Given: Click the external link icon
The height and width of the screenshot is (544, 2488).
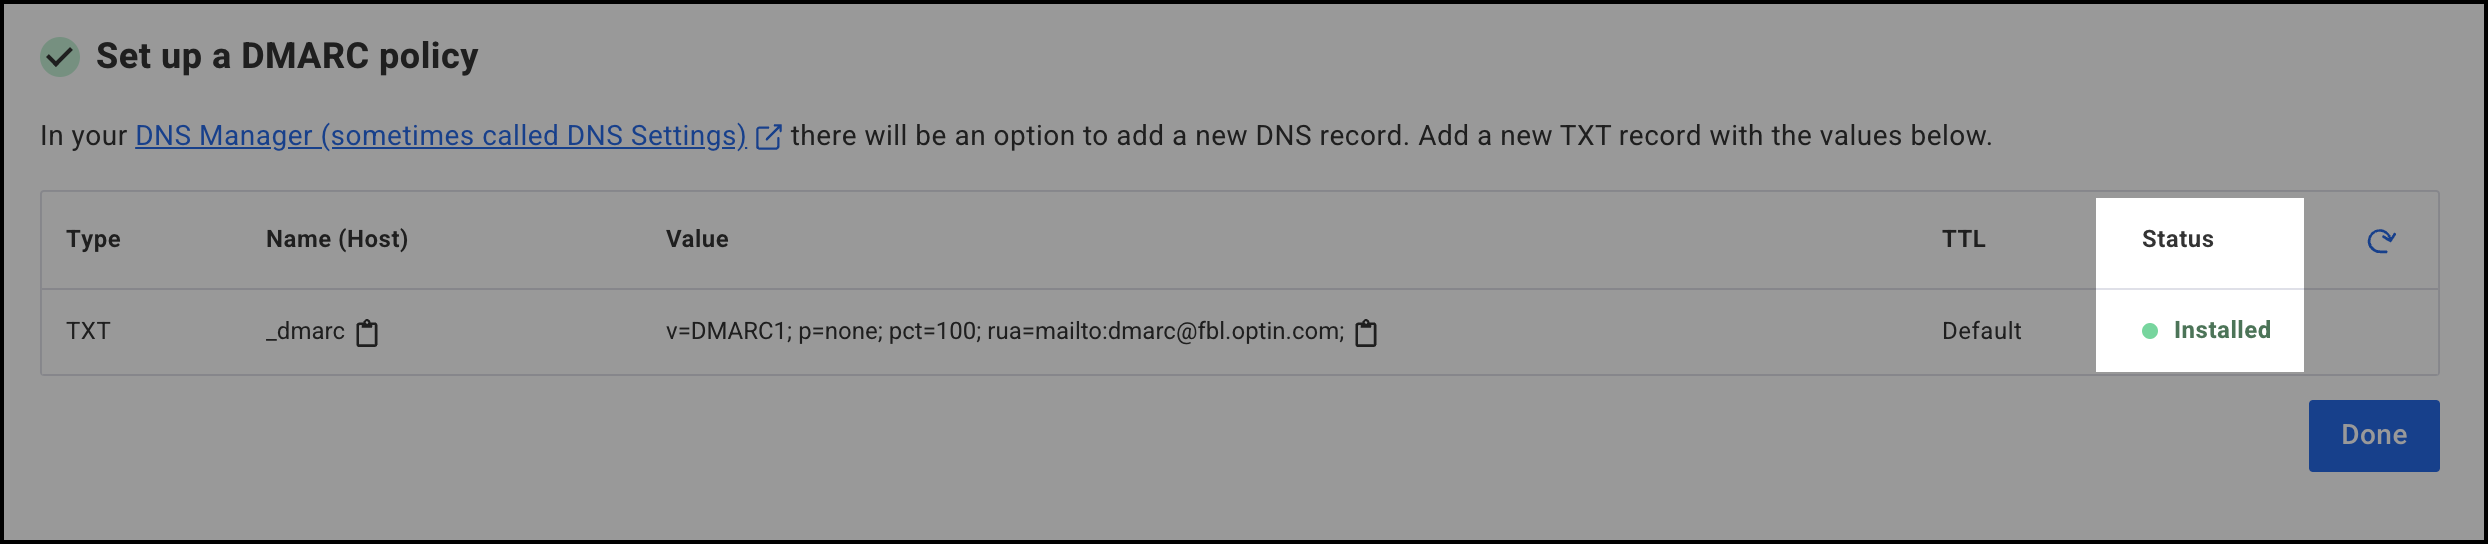Looking at the screenshot, I should tap(768, 137).
